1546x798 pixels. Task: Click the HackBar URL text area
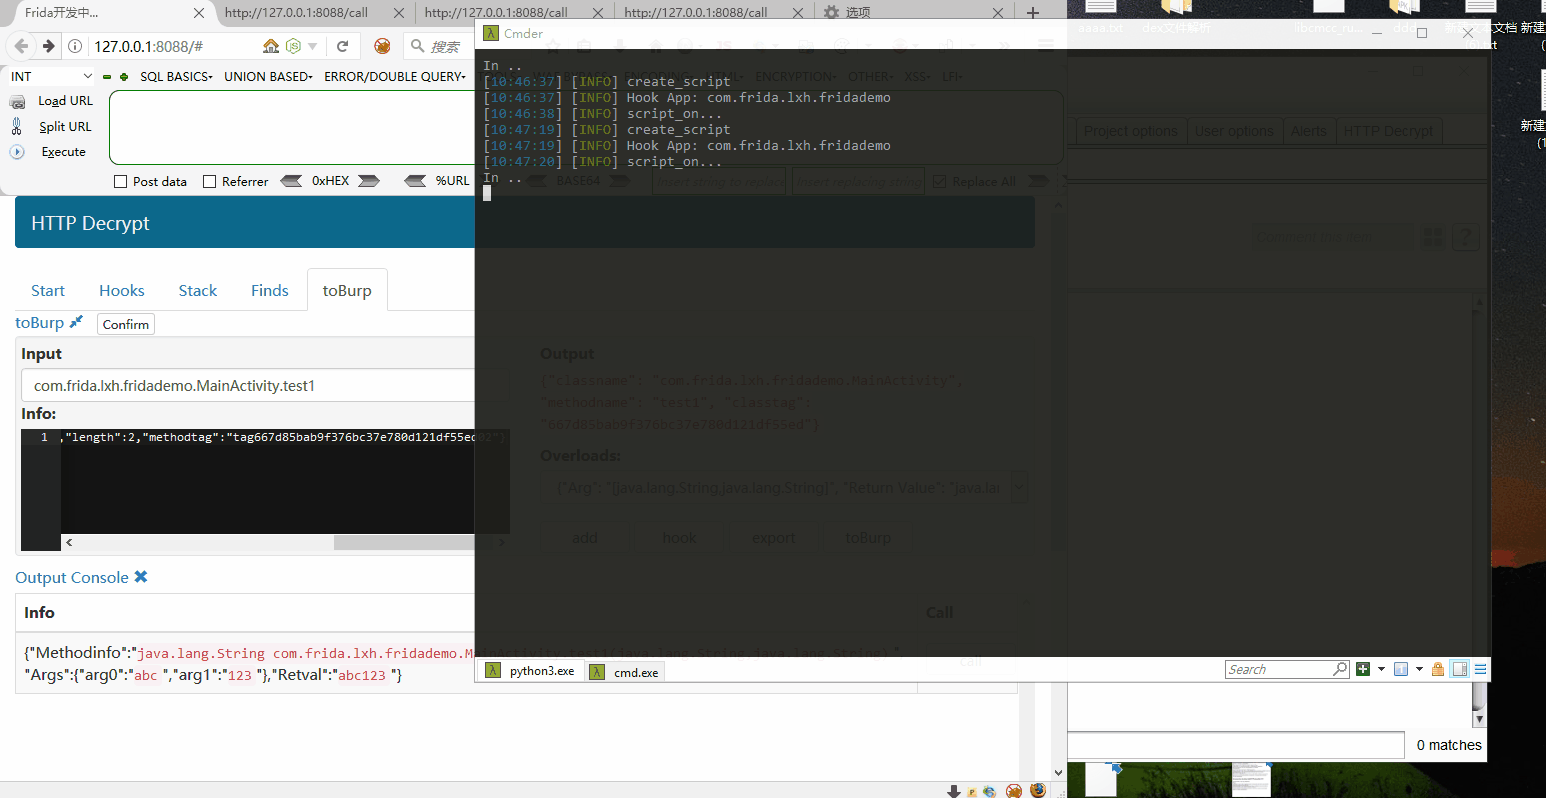click(x=292, y=127)
